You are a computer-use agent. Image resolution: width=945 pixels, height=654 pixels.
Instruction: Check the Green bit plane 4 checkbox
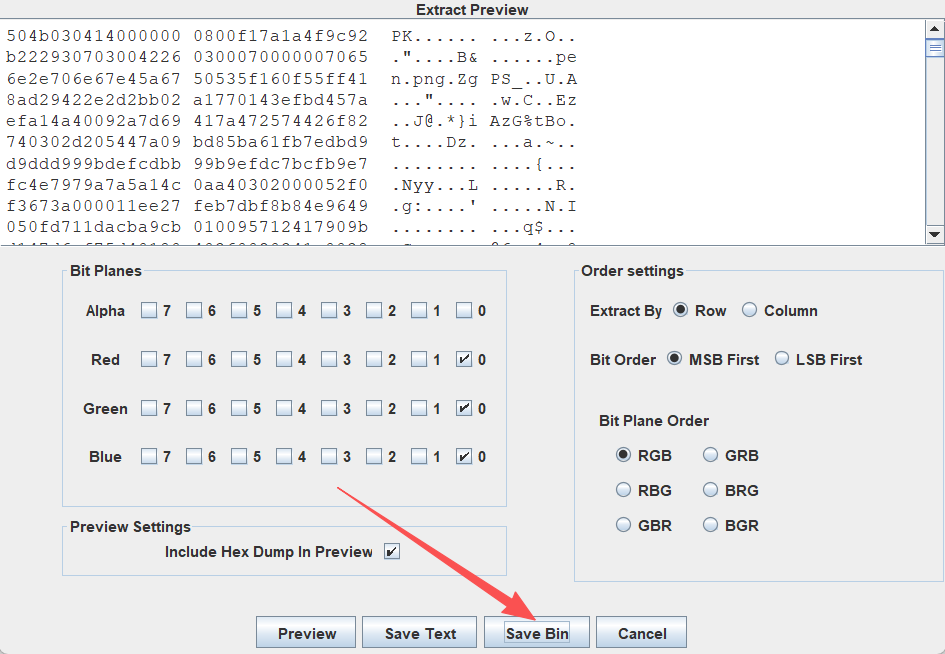point(284,408)
